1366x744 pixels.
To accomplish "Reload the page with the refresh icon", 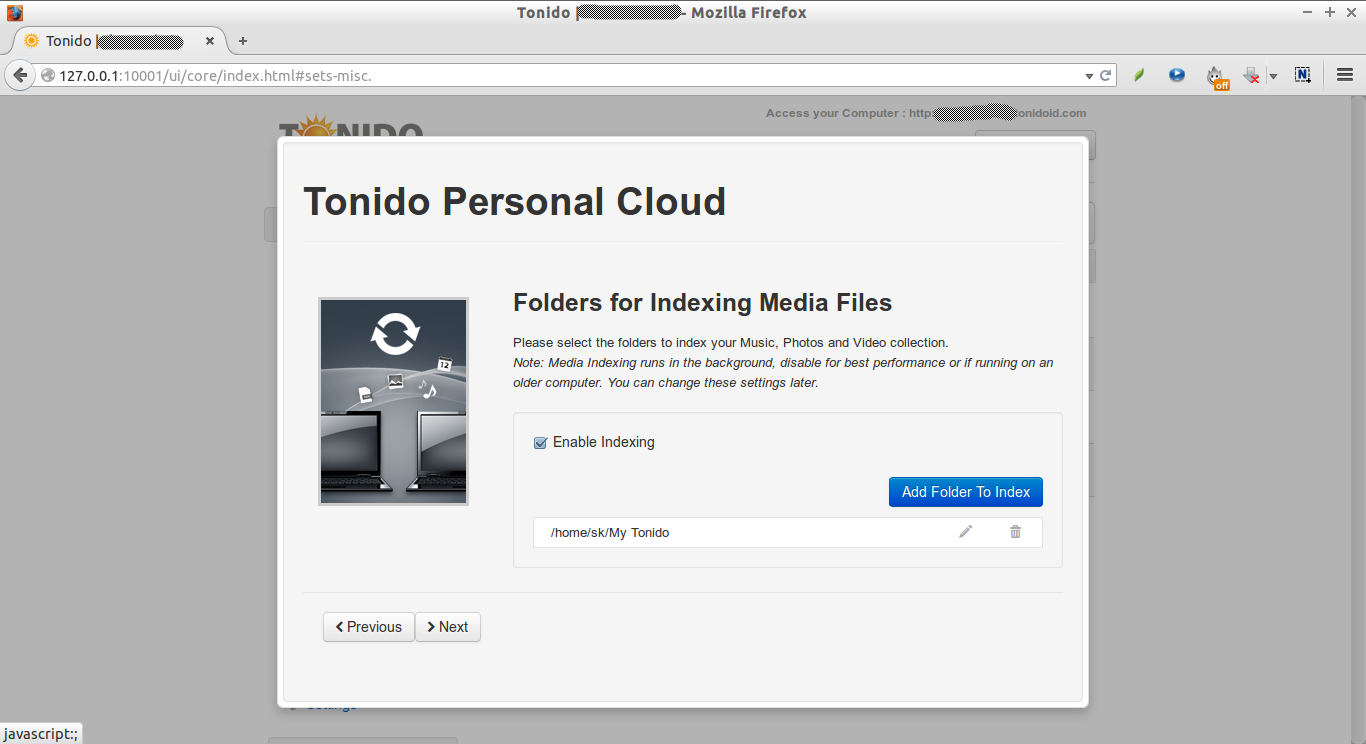I will [x=1106, y=75].
